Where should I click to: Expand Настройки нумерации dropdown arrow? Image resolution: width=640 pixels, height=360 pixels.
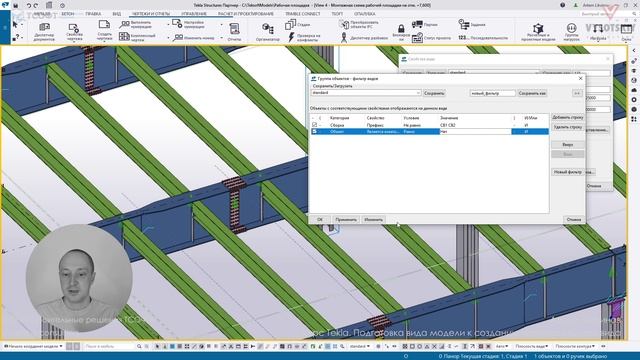[x=222, y=24]
